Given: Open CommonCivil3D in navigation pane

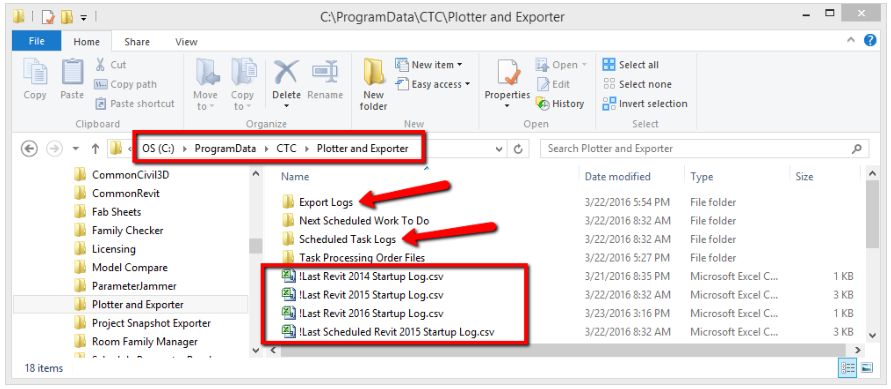Looking at the screenshot, I should [130, 175].
